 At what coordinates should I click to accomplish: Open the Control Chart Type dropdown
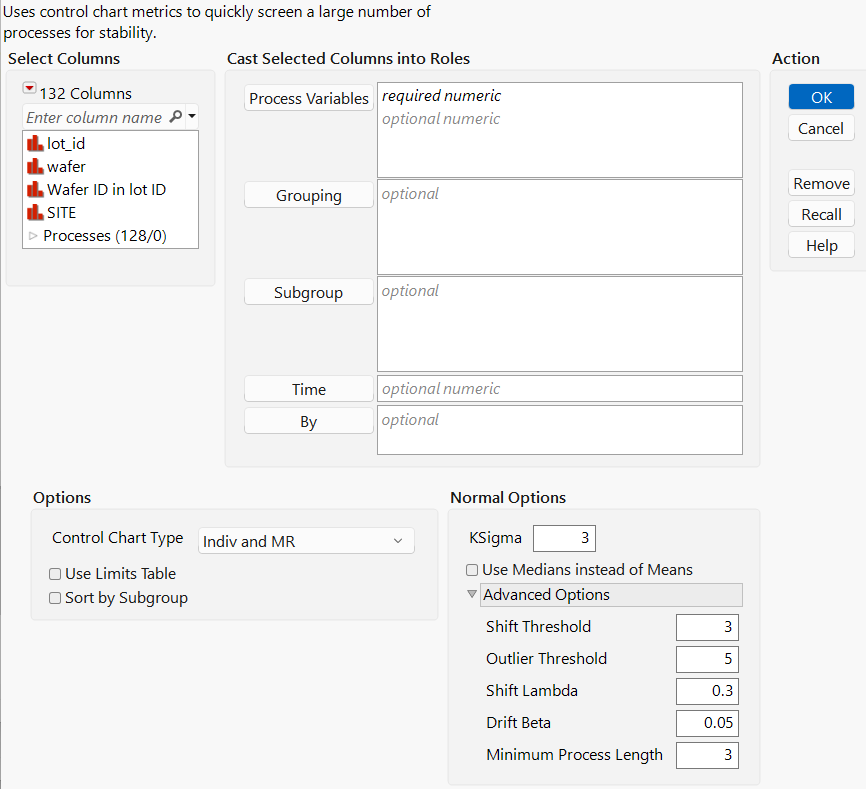point(306,541)
